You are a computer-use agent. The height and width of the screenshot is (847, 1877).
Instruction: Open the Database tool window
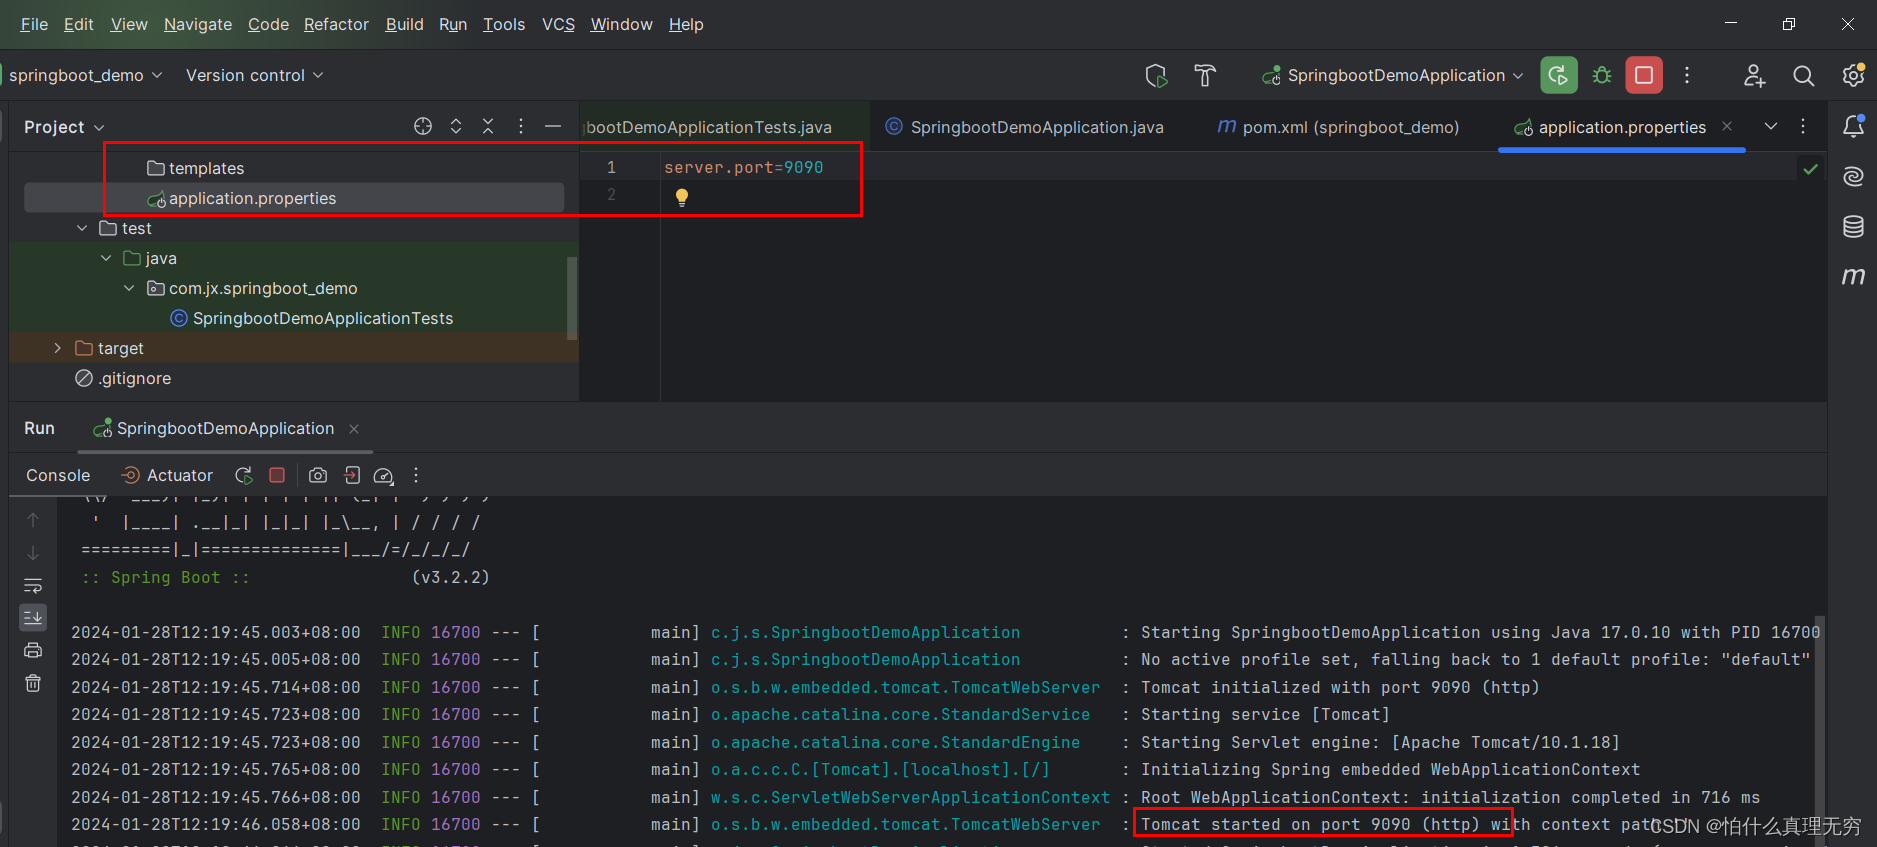(x=1853, y=226)
